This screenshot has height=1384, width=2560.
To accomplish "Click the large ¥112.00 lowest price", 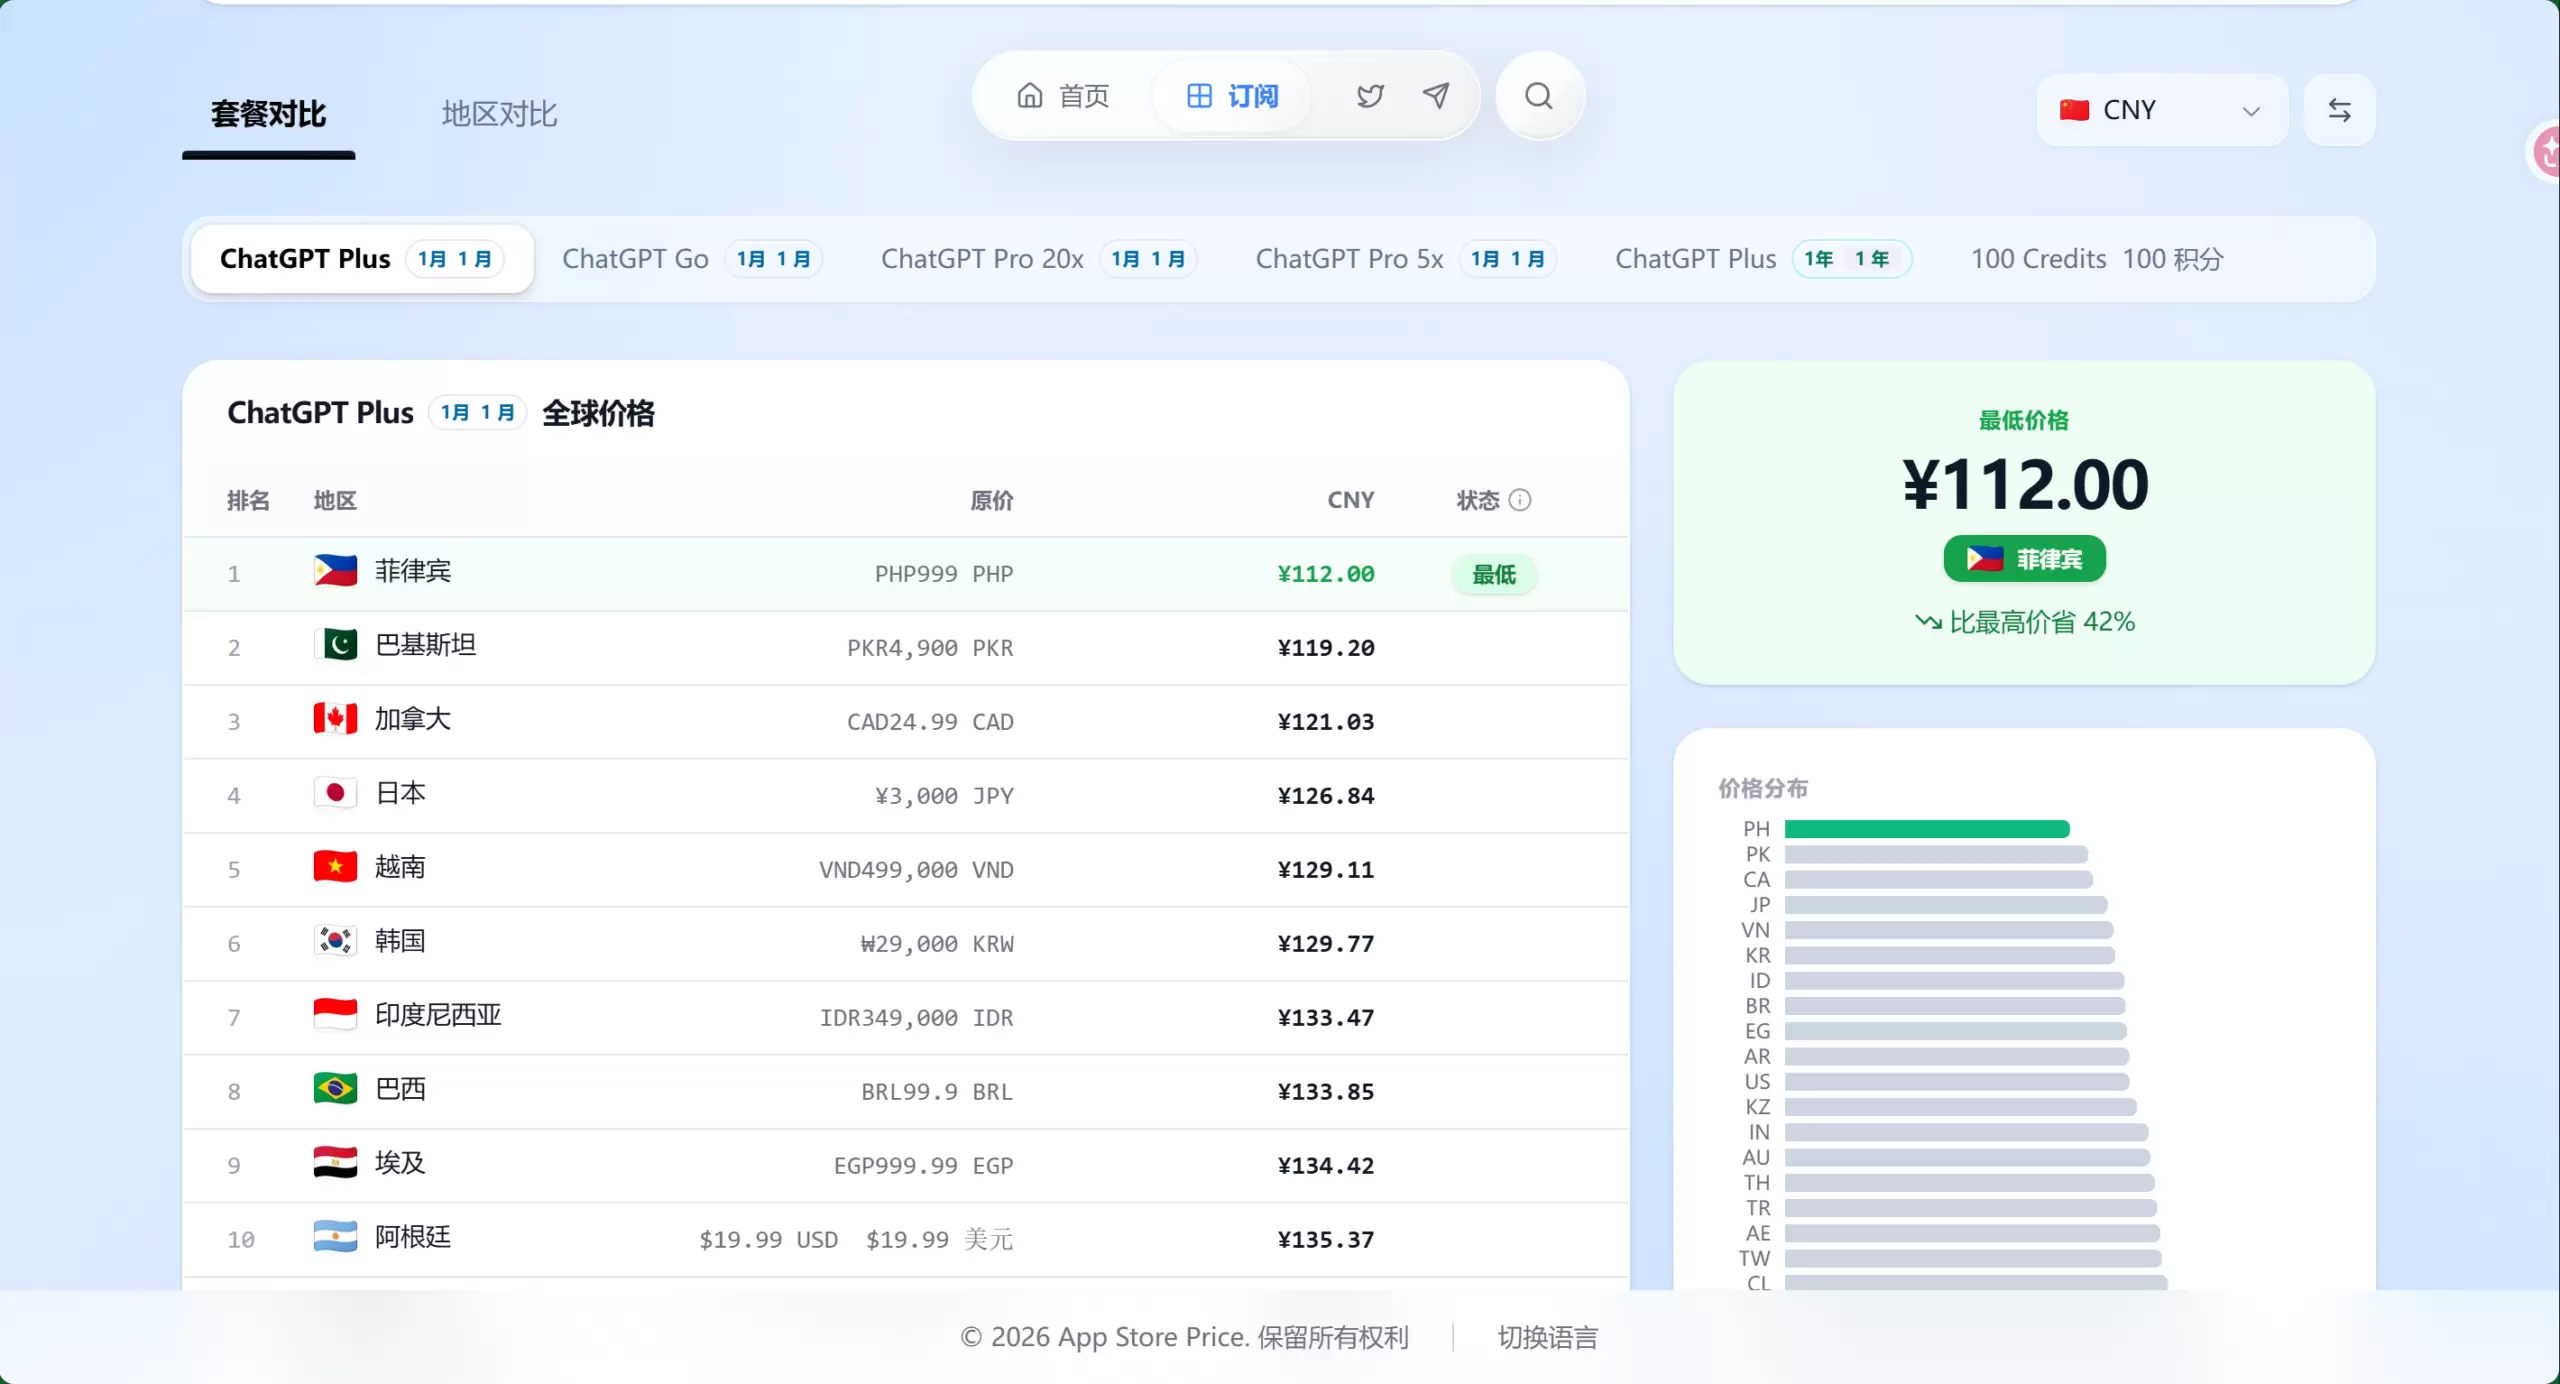I will tap(2025, 485).
